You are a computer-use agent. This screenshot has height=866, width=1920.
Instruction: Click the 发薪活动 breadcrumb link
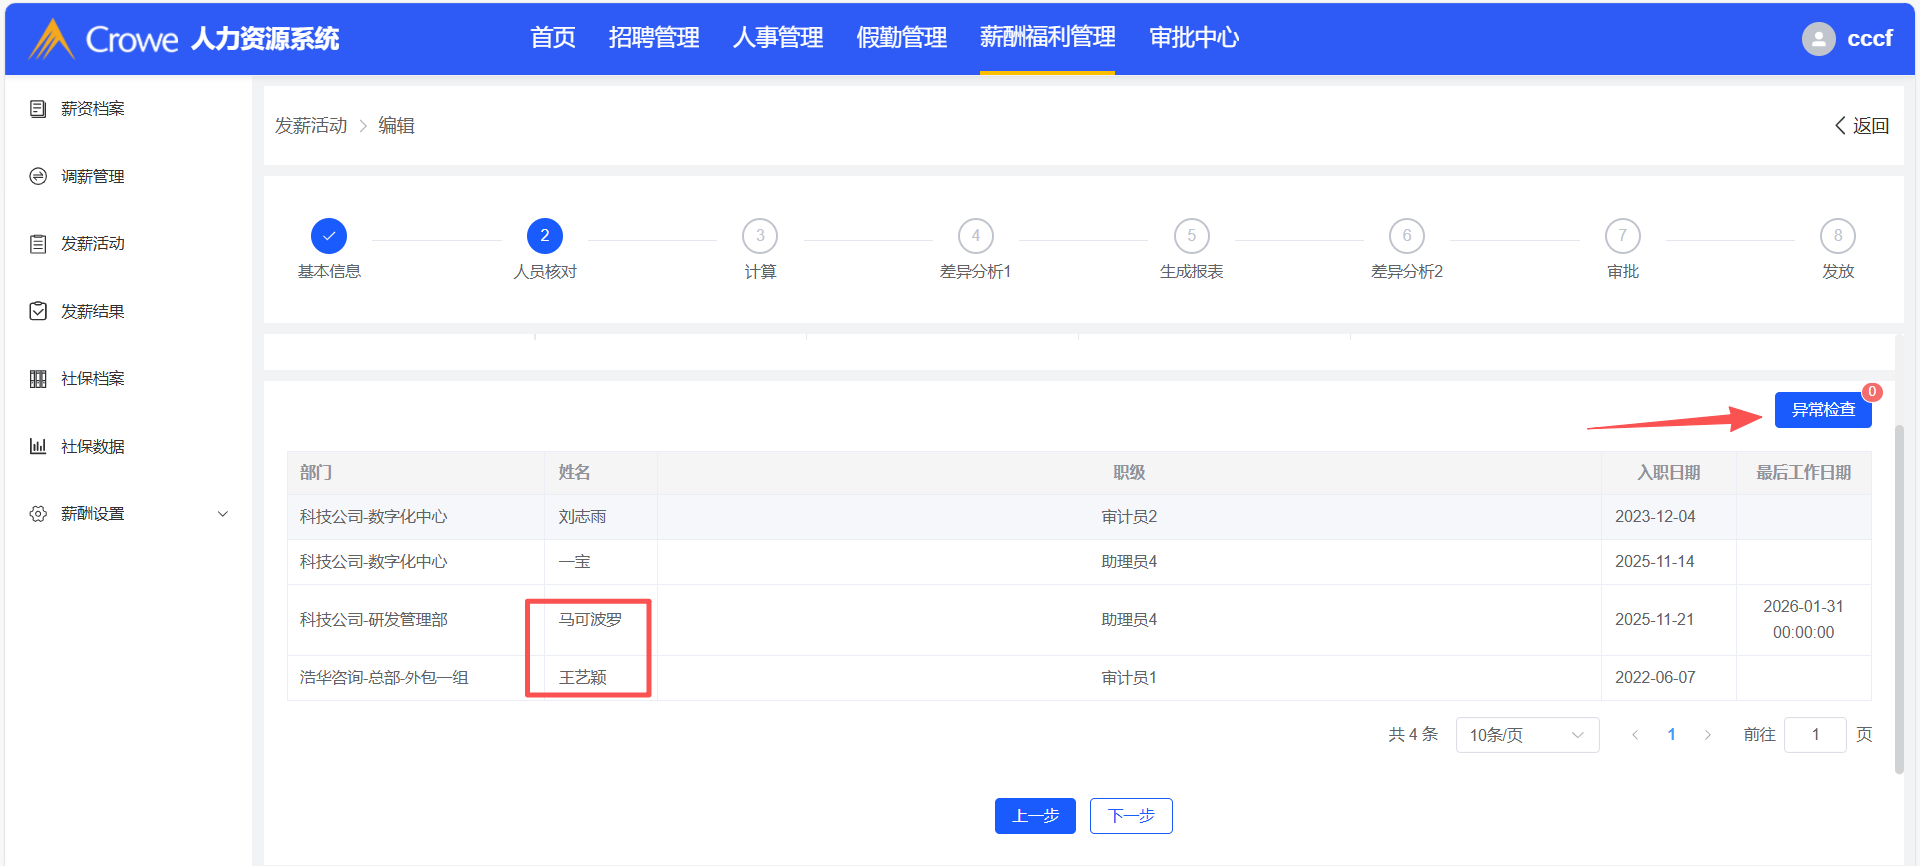coord(311,126)
